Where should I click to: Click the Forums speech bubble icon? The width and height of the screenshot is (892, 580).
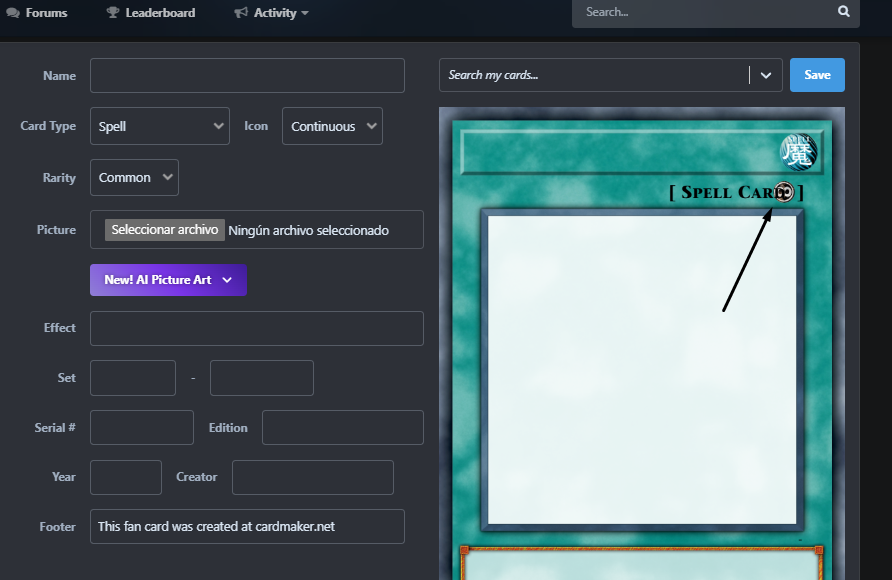click(13, 13)
